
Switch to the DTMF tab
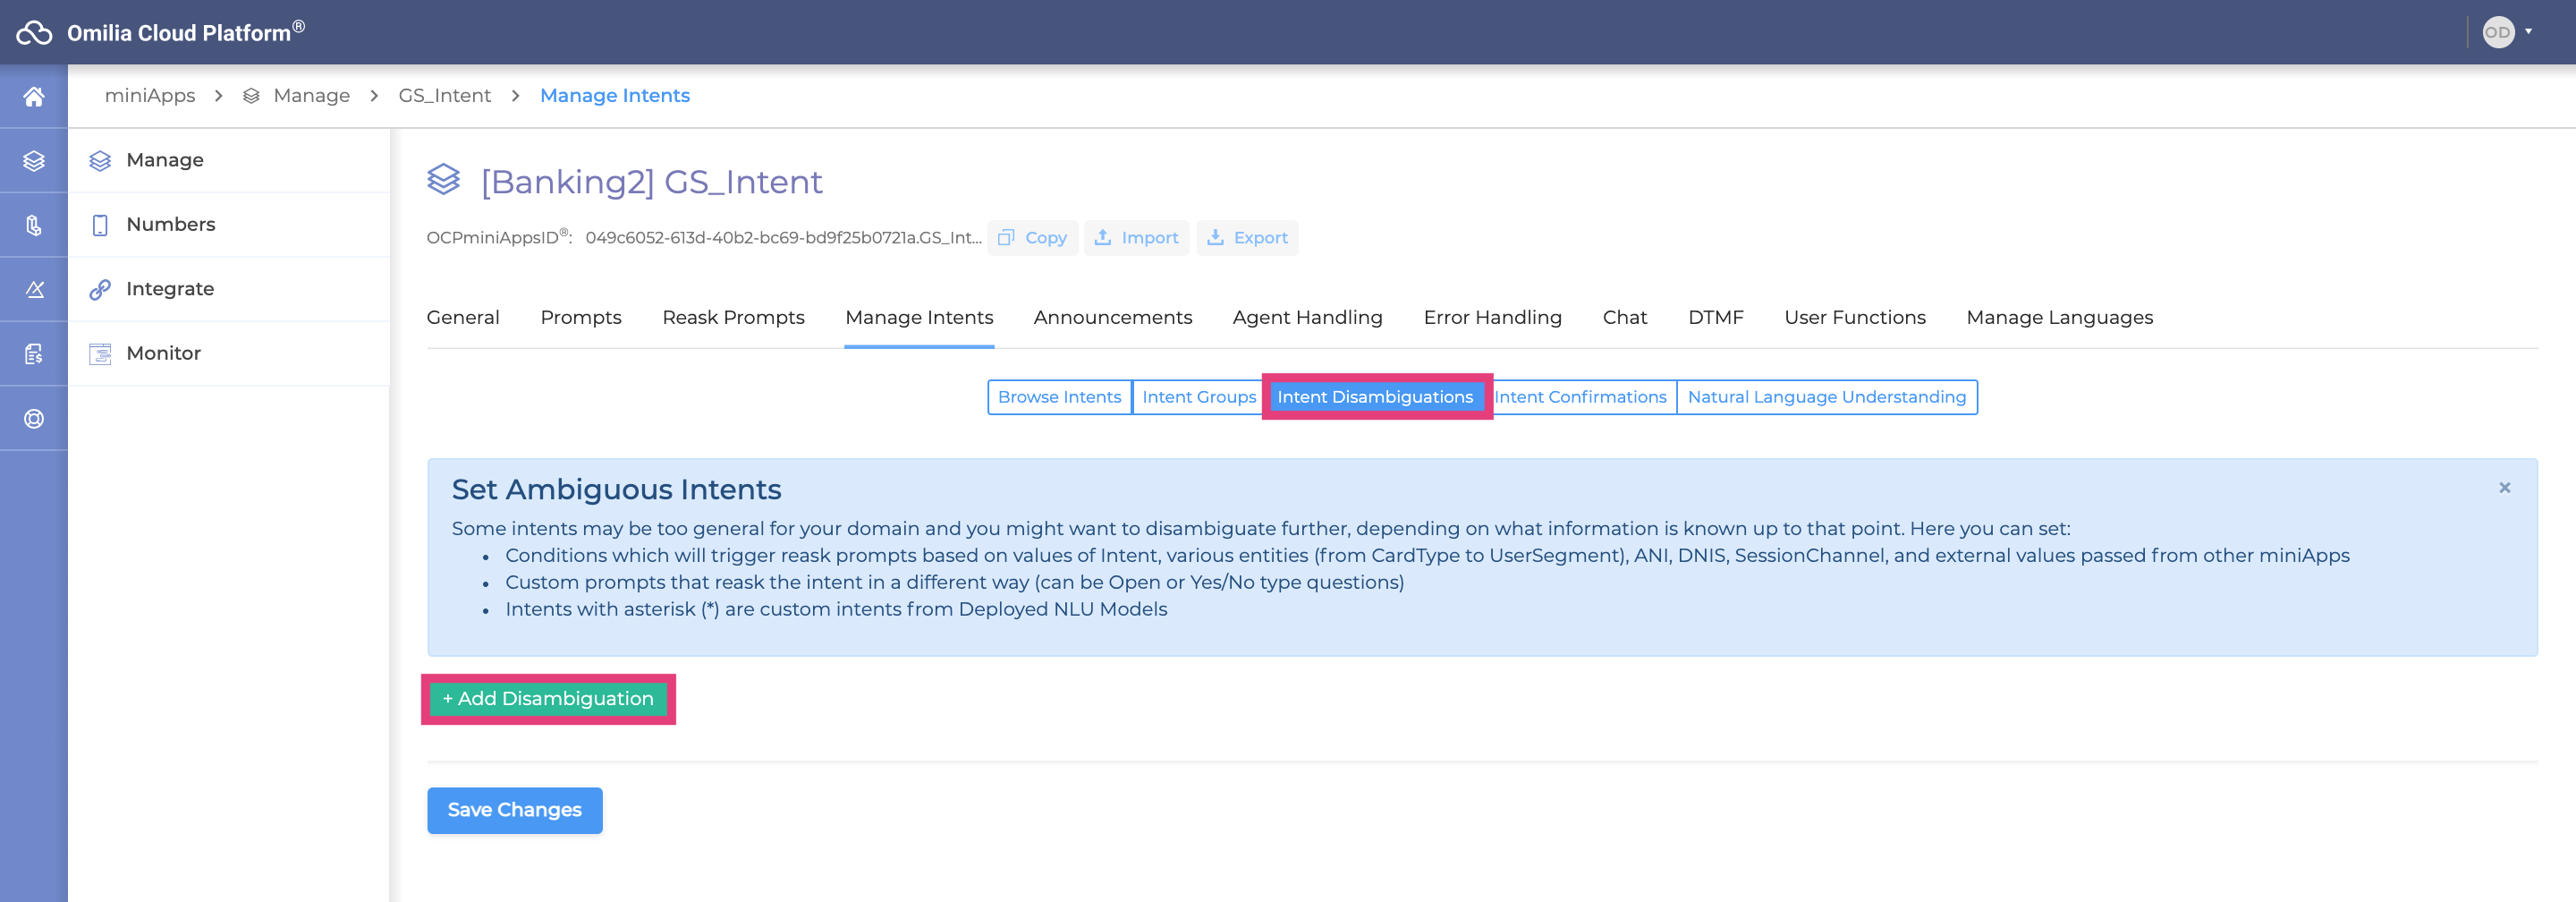click(1716, 317)
